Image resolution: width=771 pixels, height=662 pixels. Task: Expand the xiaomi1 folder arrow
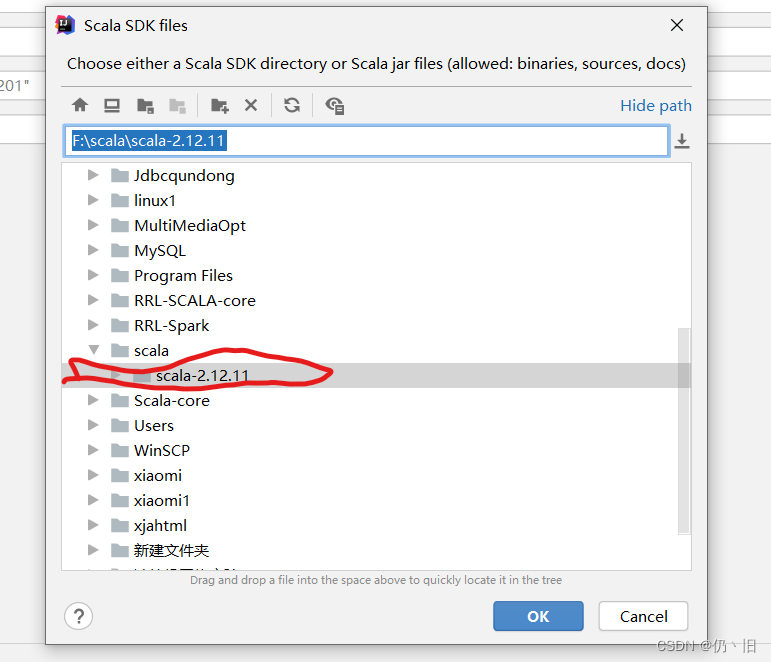(93, 500)
